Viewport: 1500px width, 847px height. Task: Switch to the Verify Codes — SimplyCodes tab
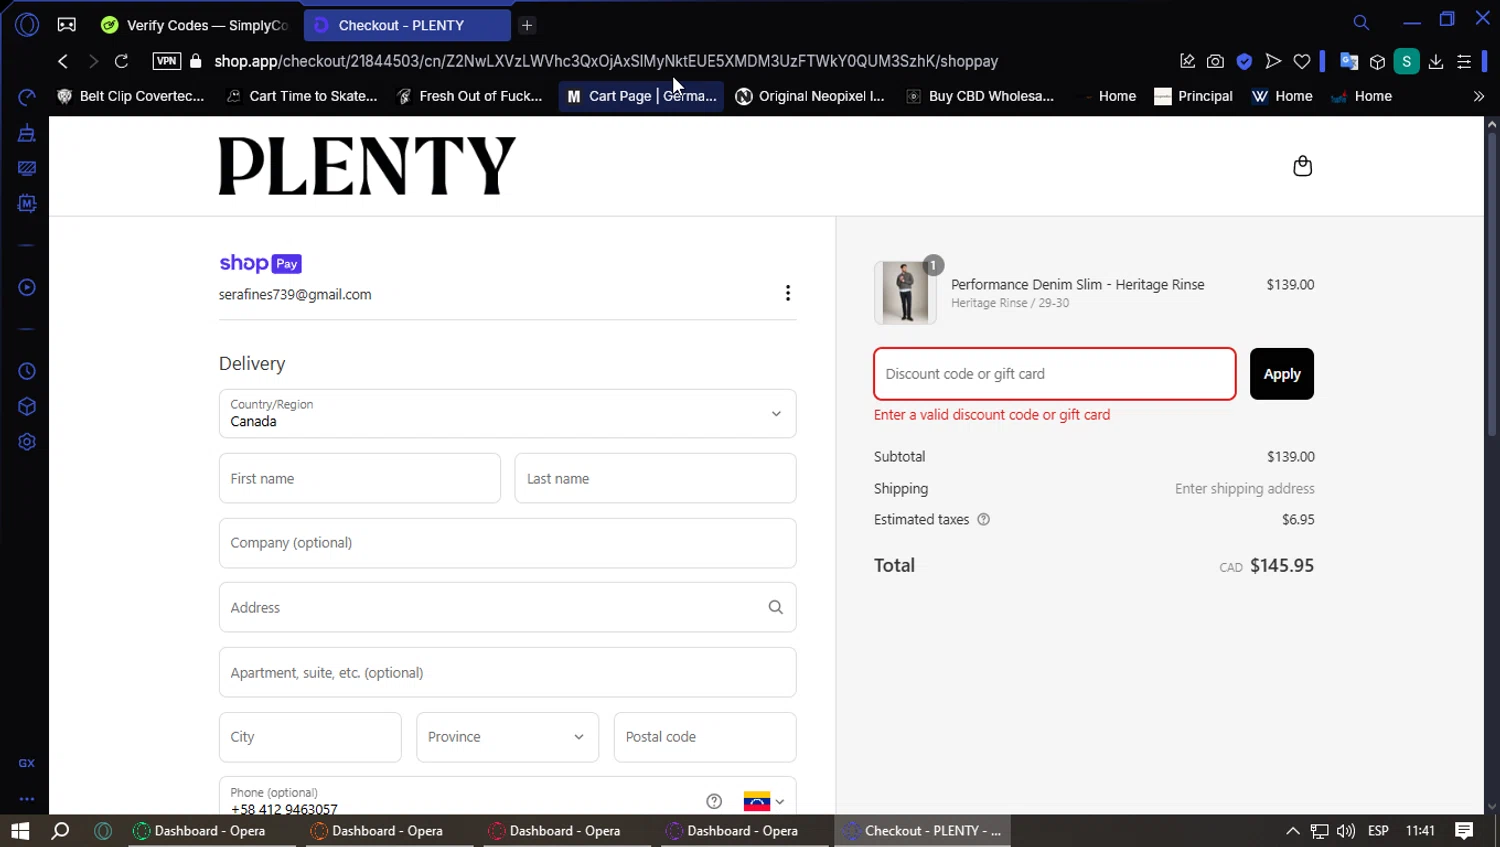(195, 25)
